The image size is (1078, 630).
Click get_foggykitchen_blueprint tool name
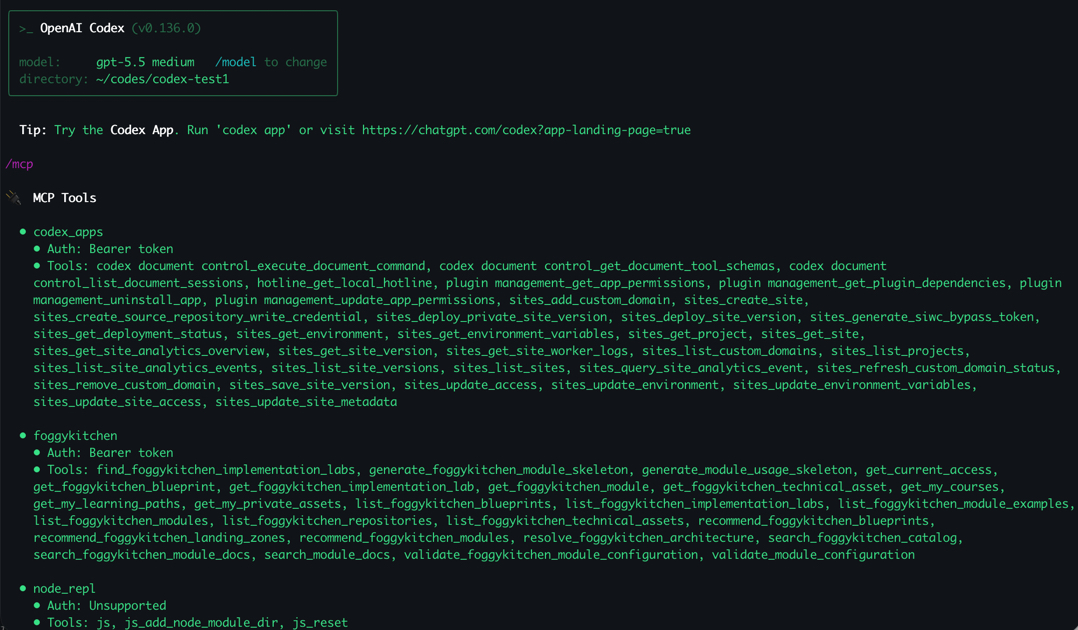point(124,487)
